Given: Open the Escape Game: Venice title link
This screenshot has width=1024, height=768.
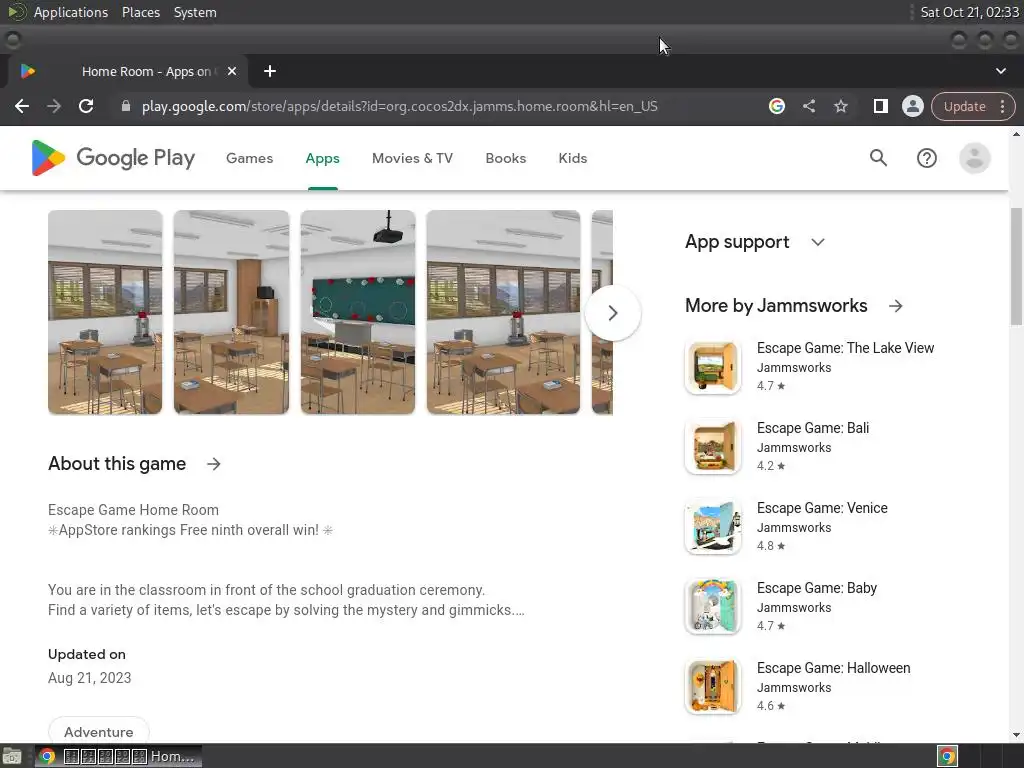Looking at the screenshot, I should pos(822,508).
